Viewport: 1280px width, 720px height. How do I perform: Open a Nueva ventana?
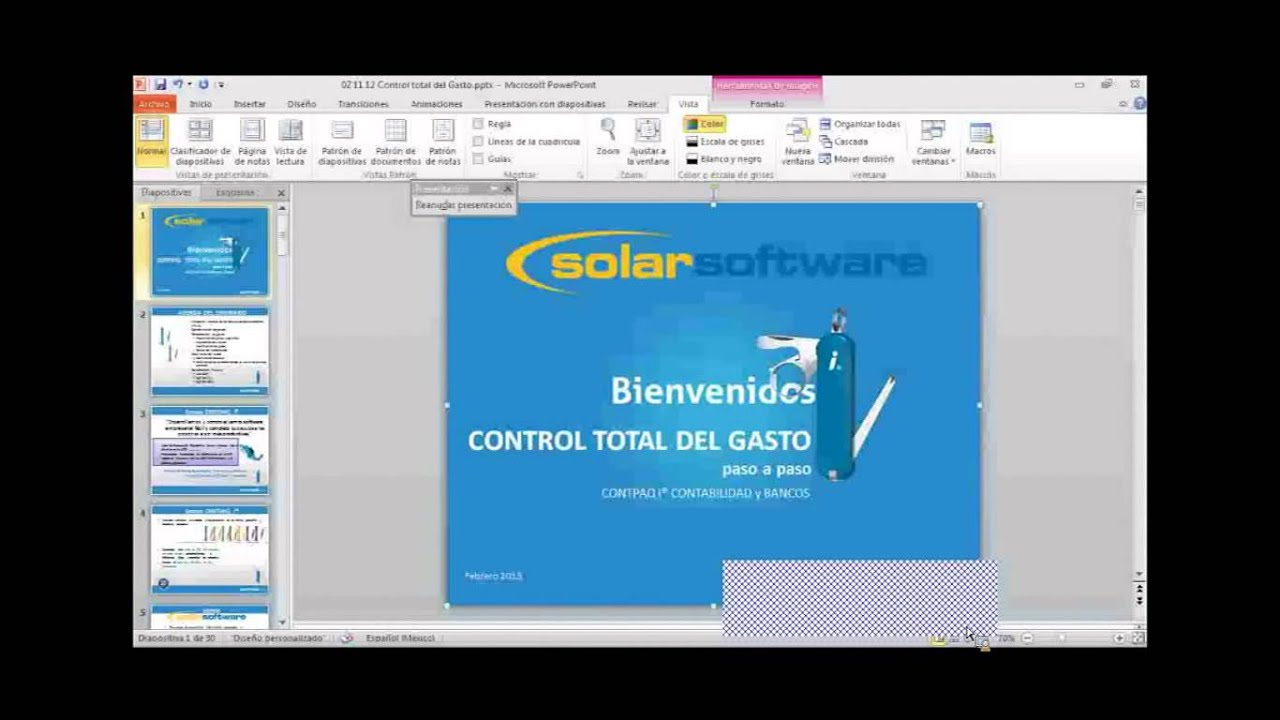[797, 142]
